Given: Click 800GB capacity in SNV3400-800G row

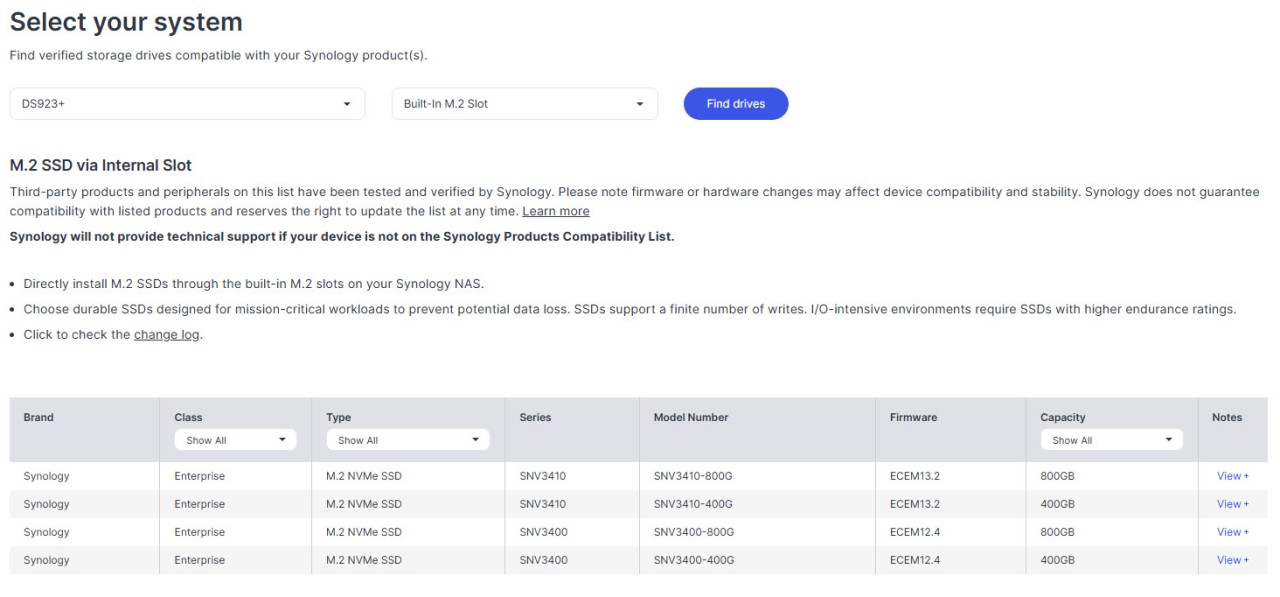Looking at the screenshot, I should (1057, 532).
